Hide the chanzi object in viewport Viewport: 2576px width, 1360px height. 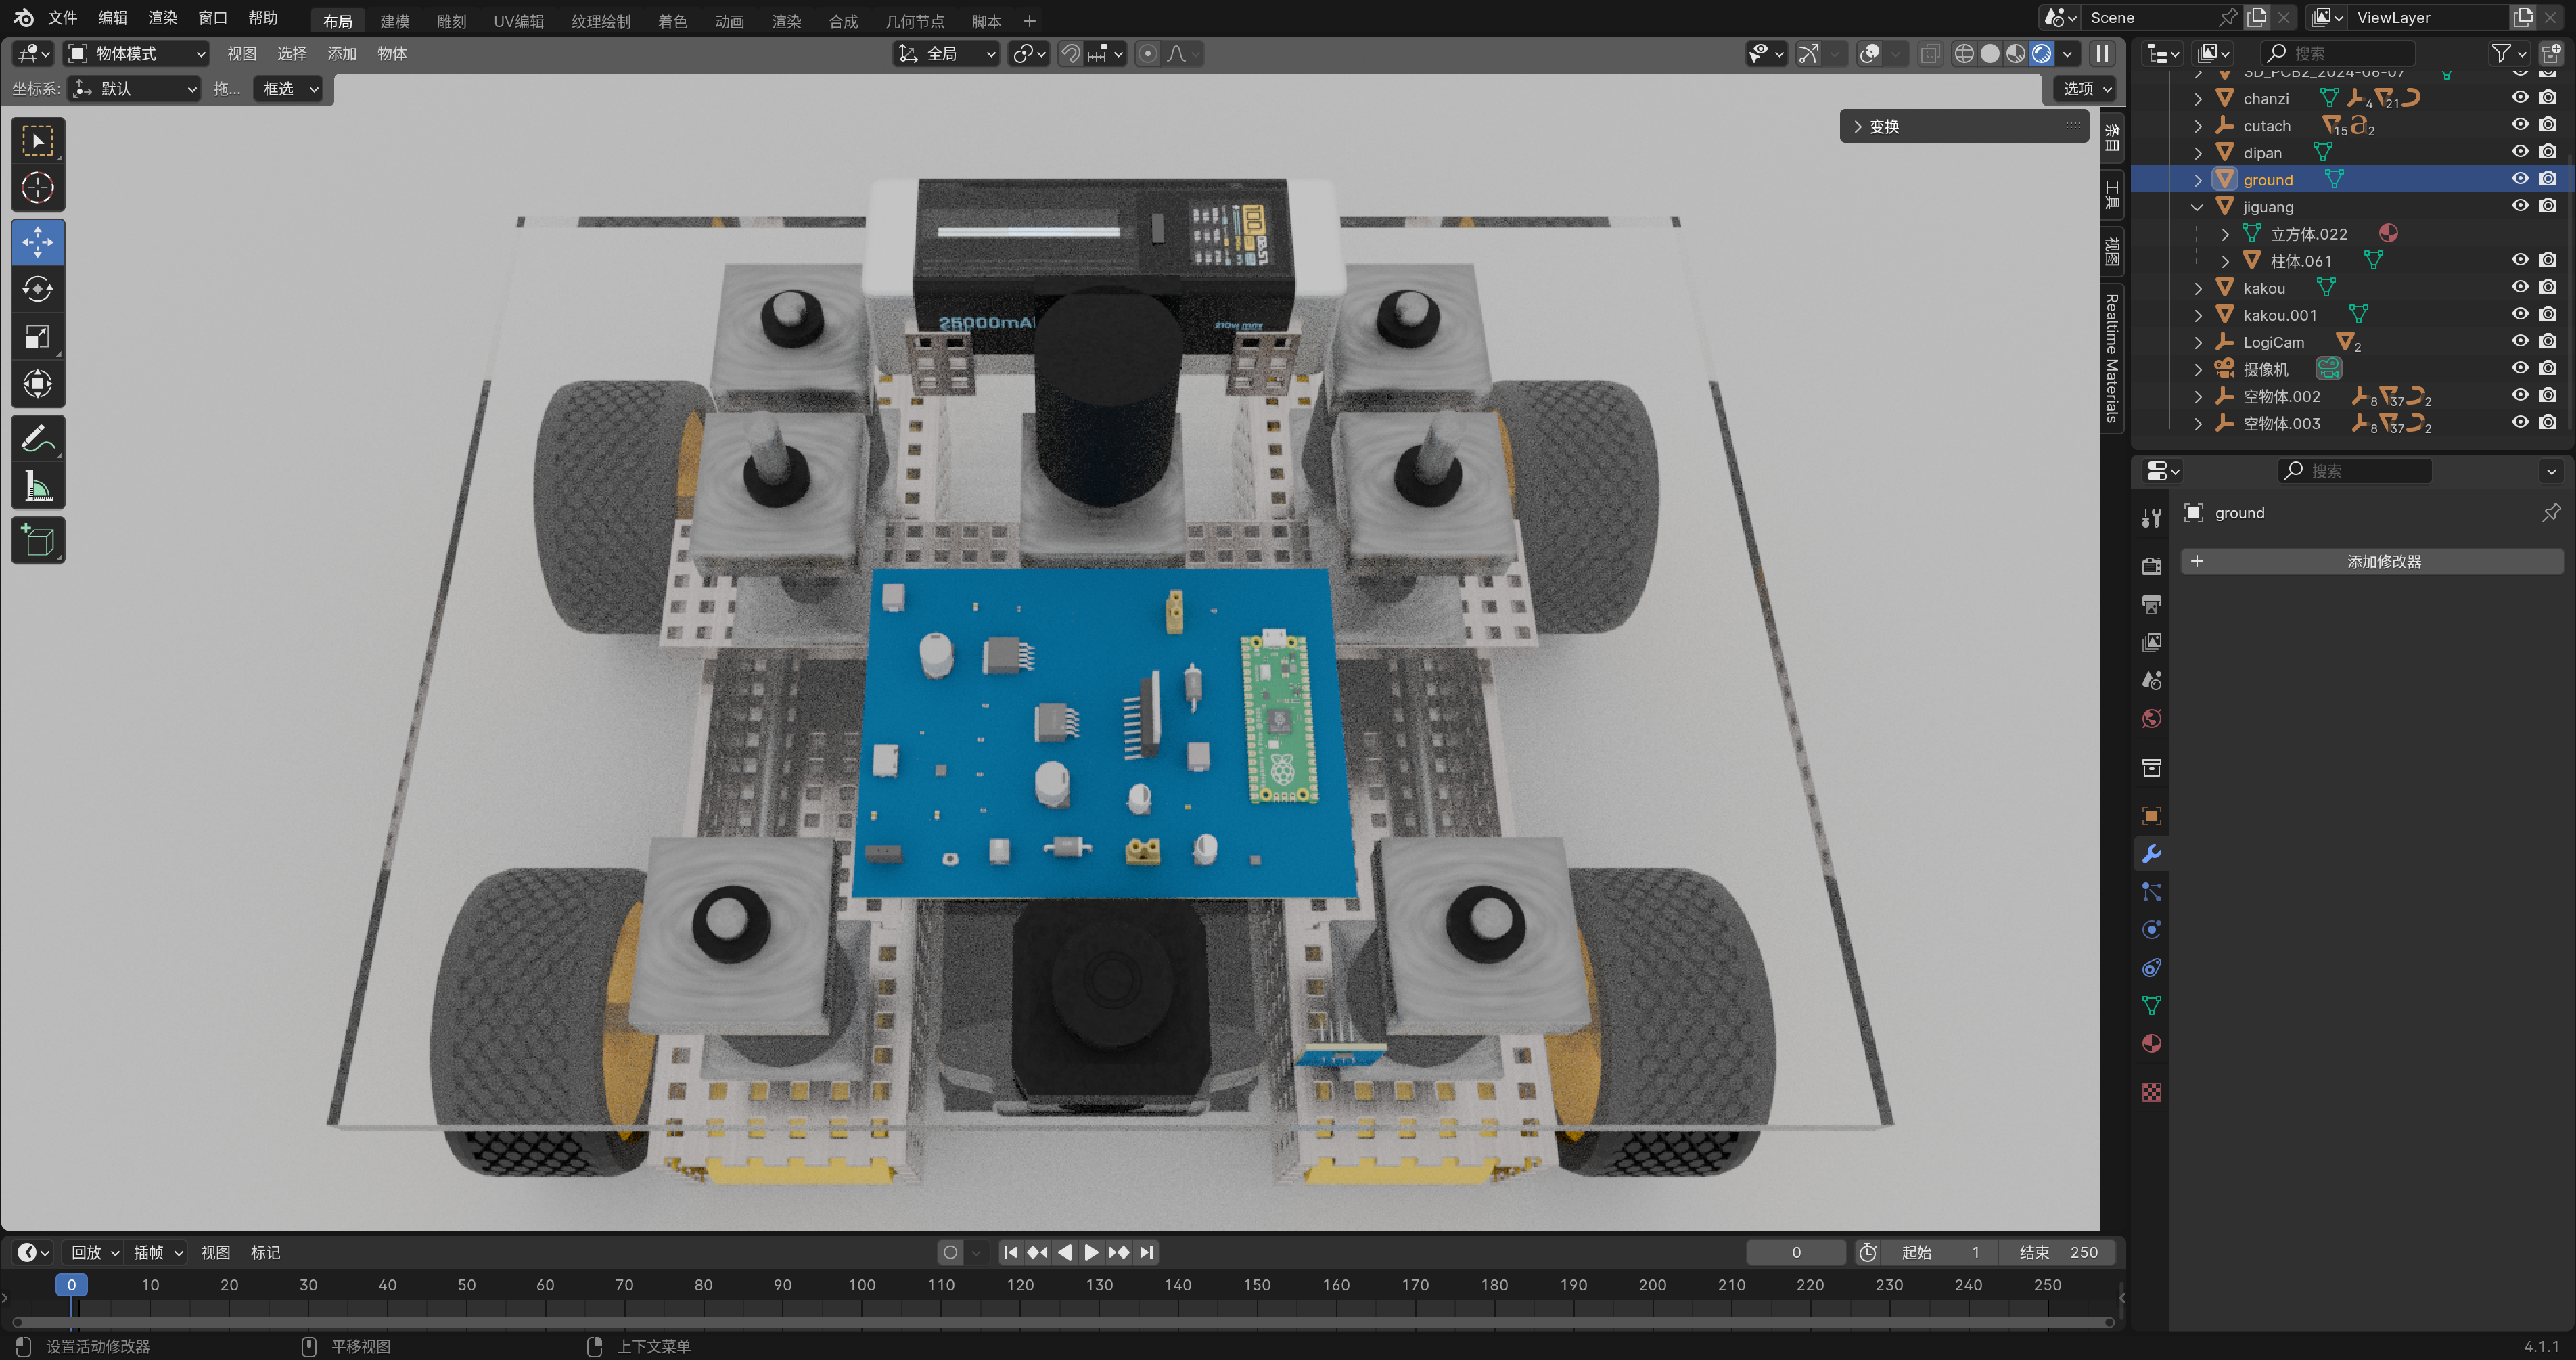point(2520,98)
